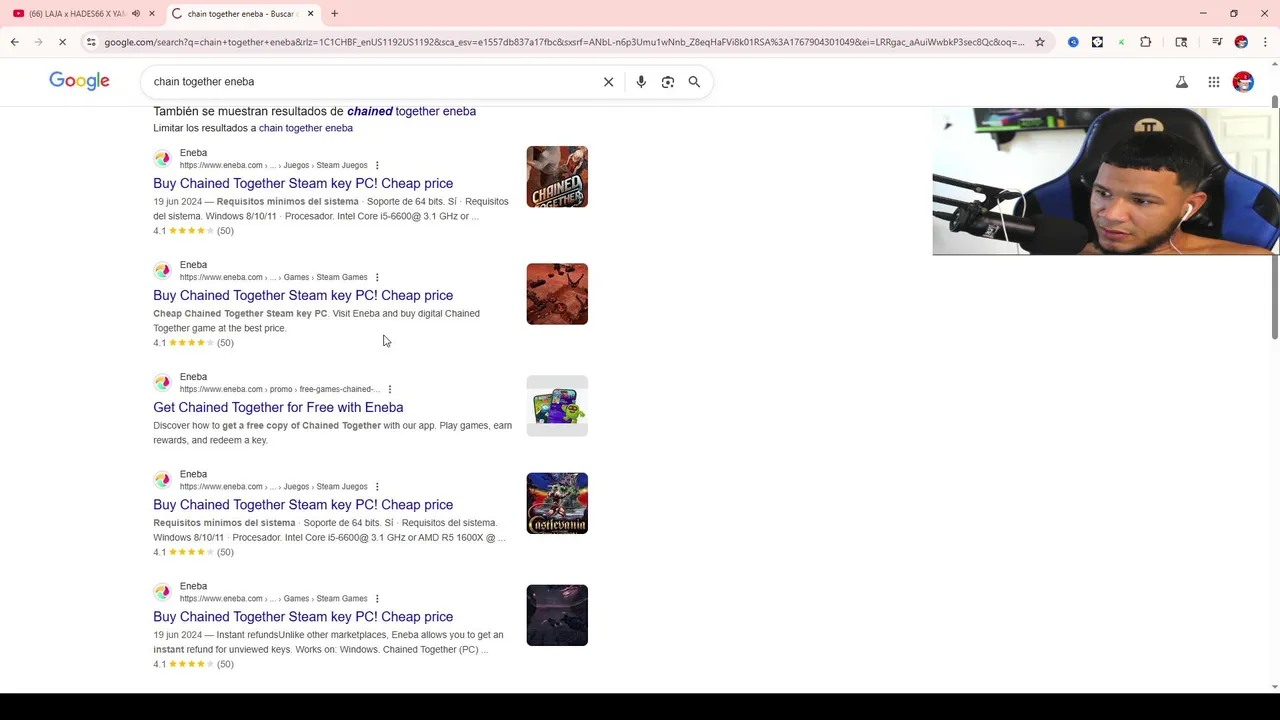Open the Extensions puzzle menu

[x=1146, y=42]
